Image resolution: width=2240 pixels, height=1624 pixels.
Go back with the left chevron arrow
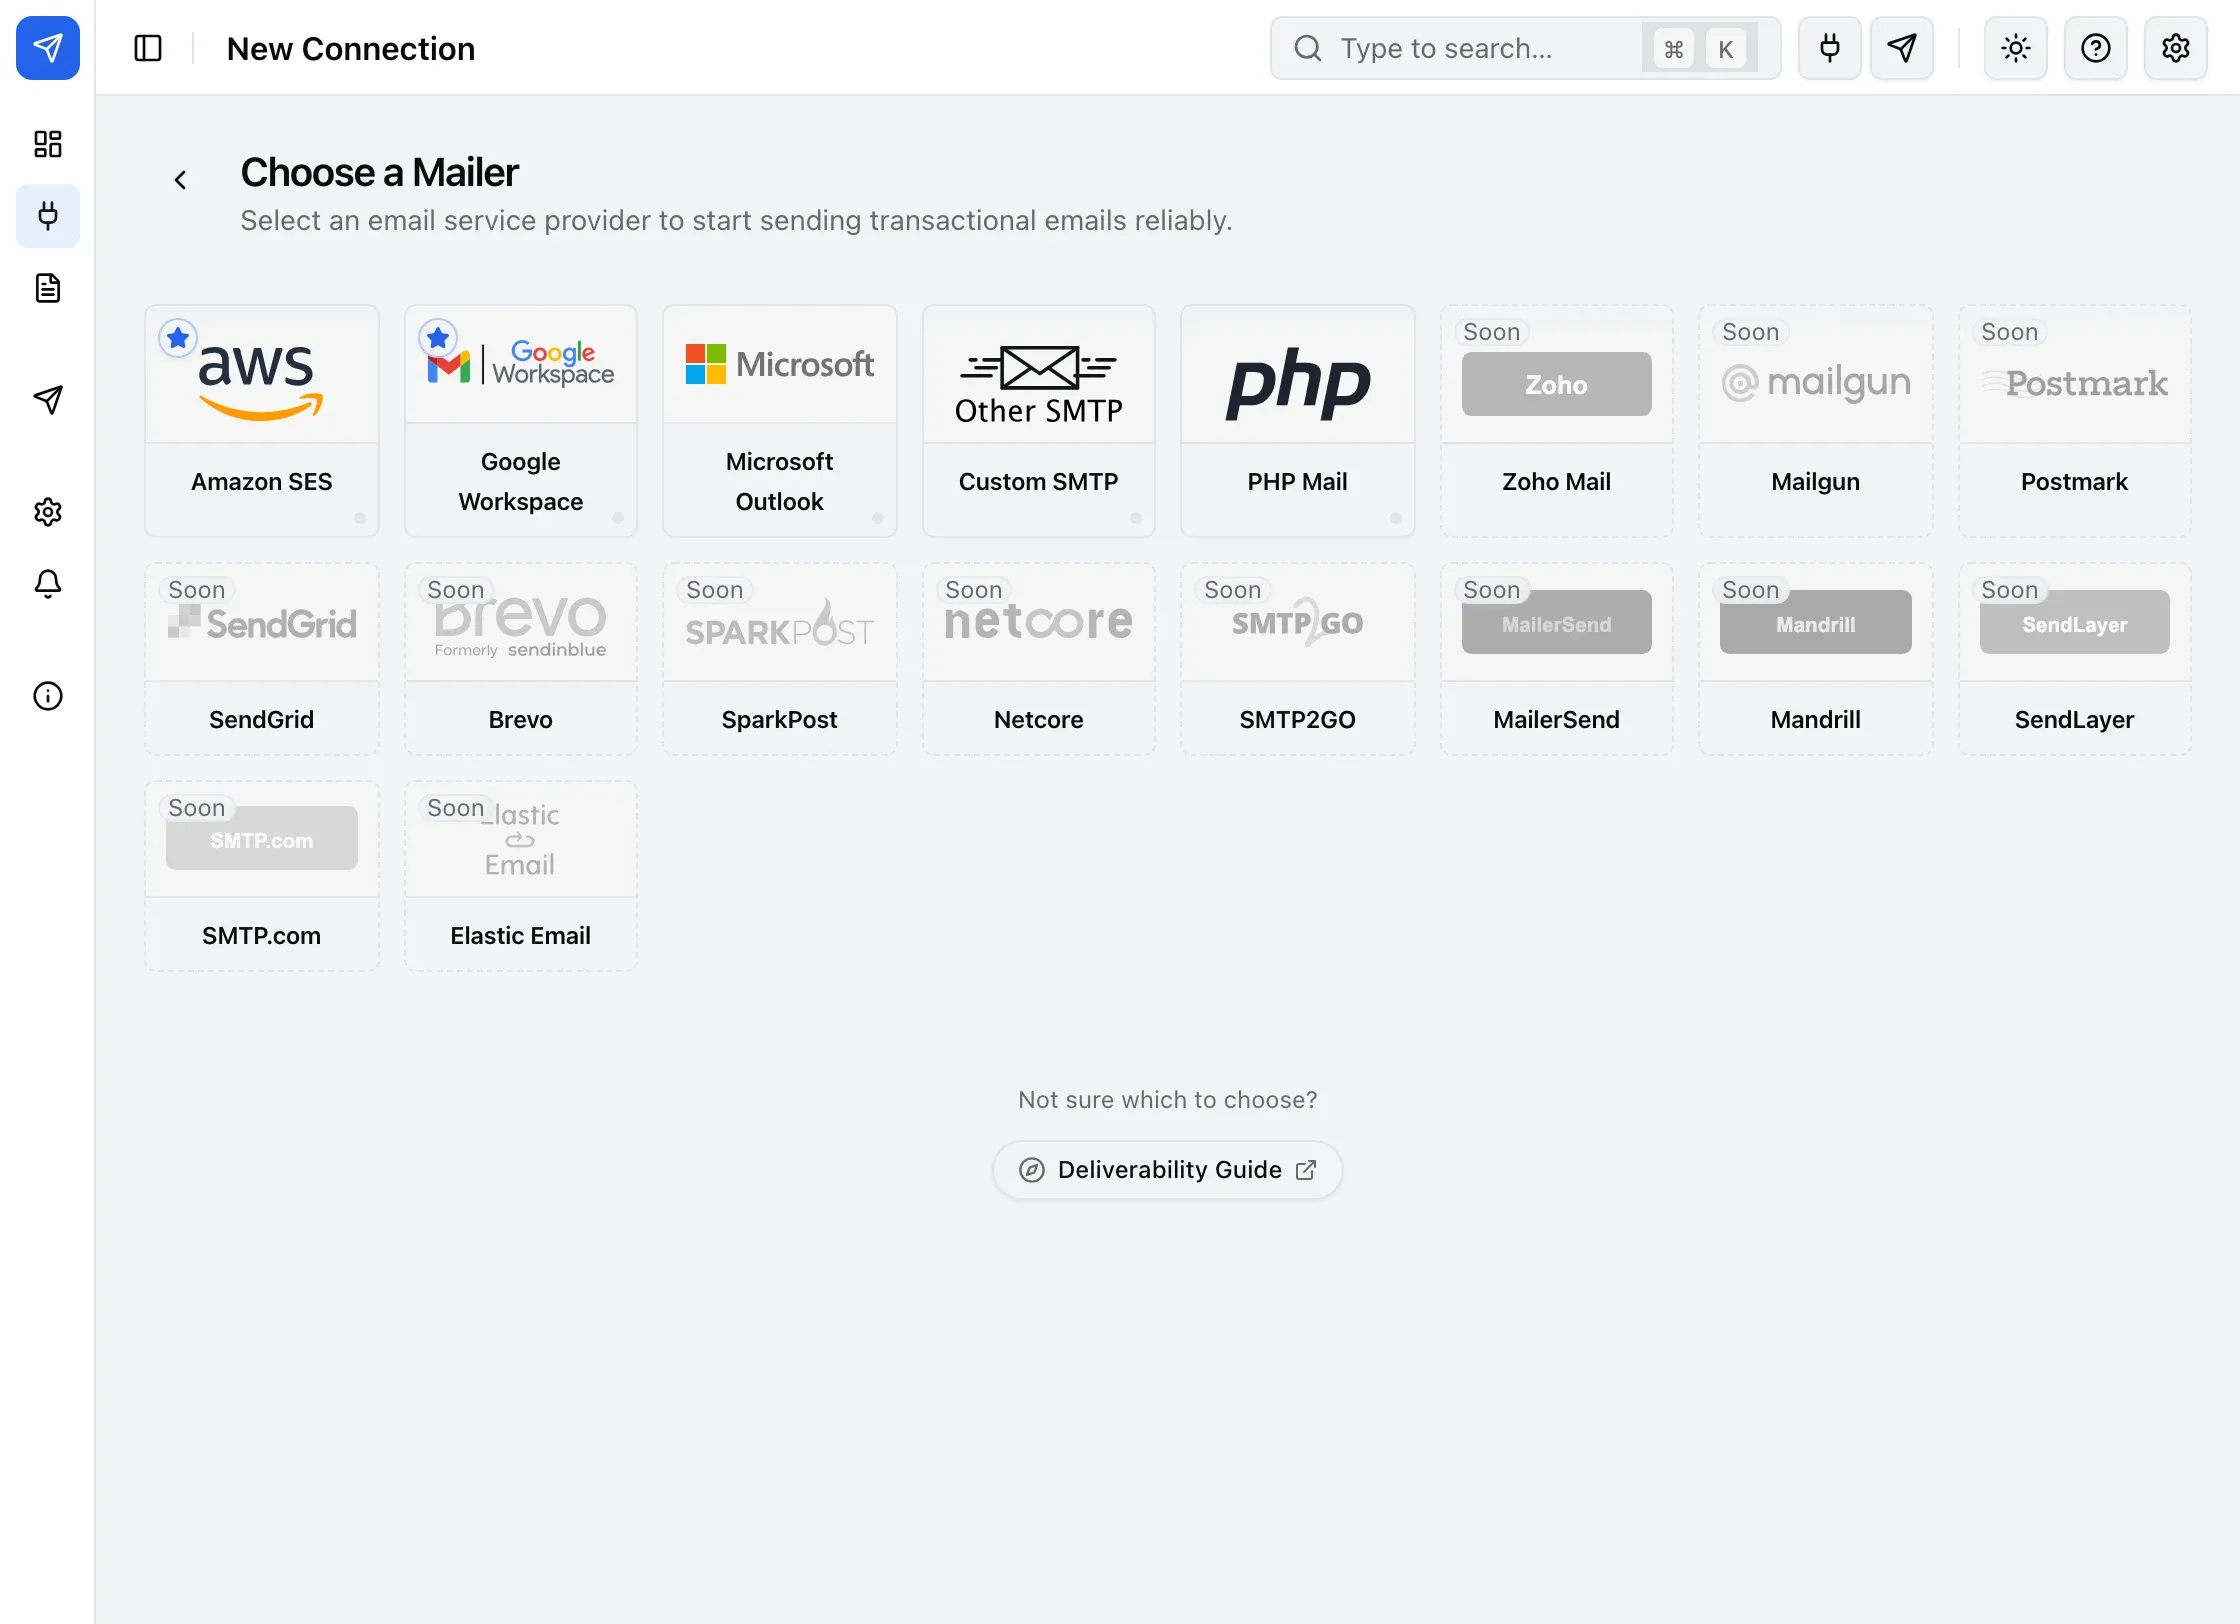(x=180, y=180)
